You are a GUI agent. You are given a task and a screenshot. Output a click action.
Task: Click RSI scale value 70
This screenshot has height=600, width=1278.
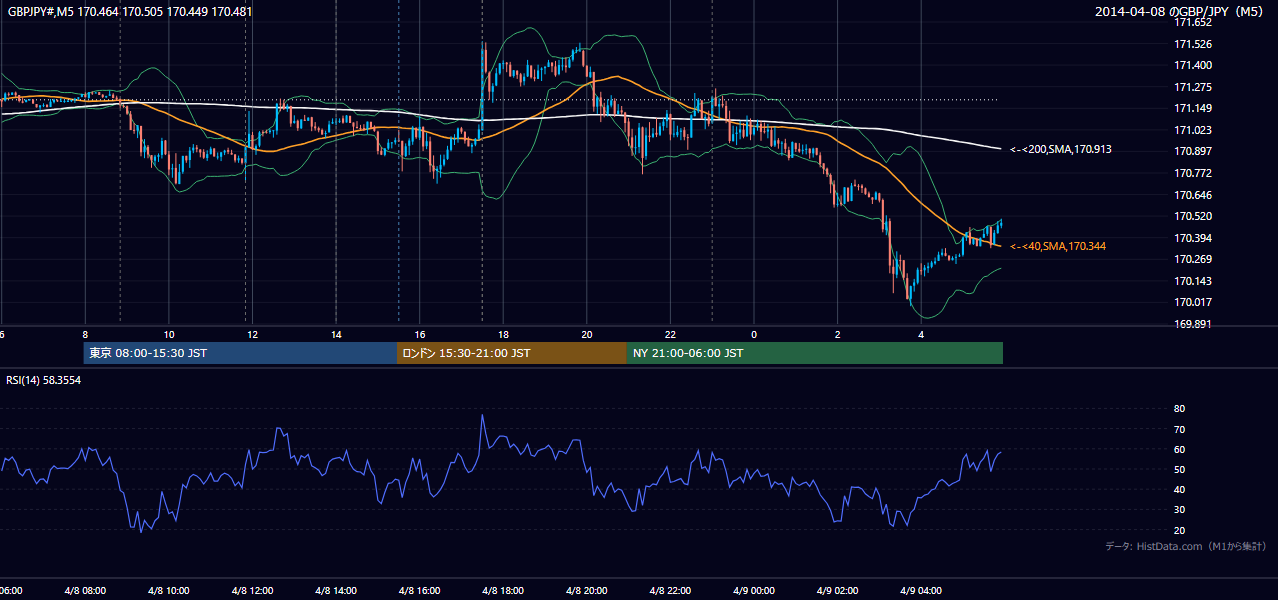[x=1179, y=429]
